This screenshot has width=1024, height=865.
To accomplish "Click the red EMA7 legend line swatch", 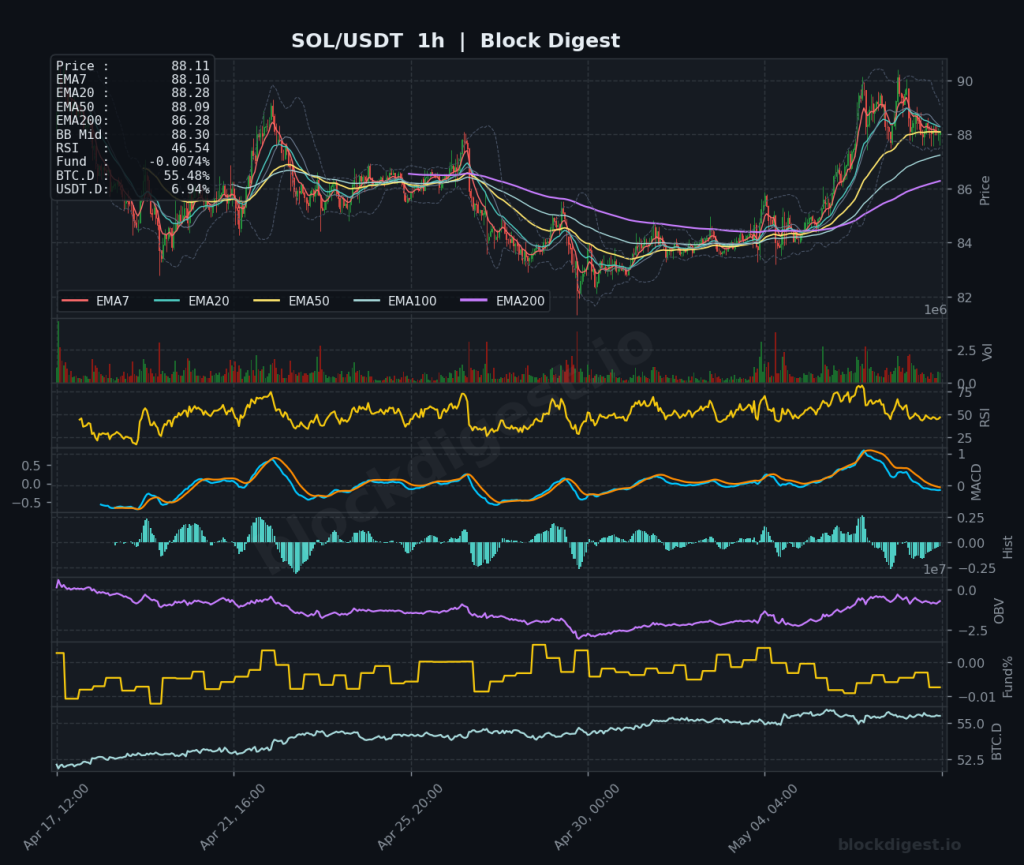I will pyautogui.click(x=74, y=301).
